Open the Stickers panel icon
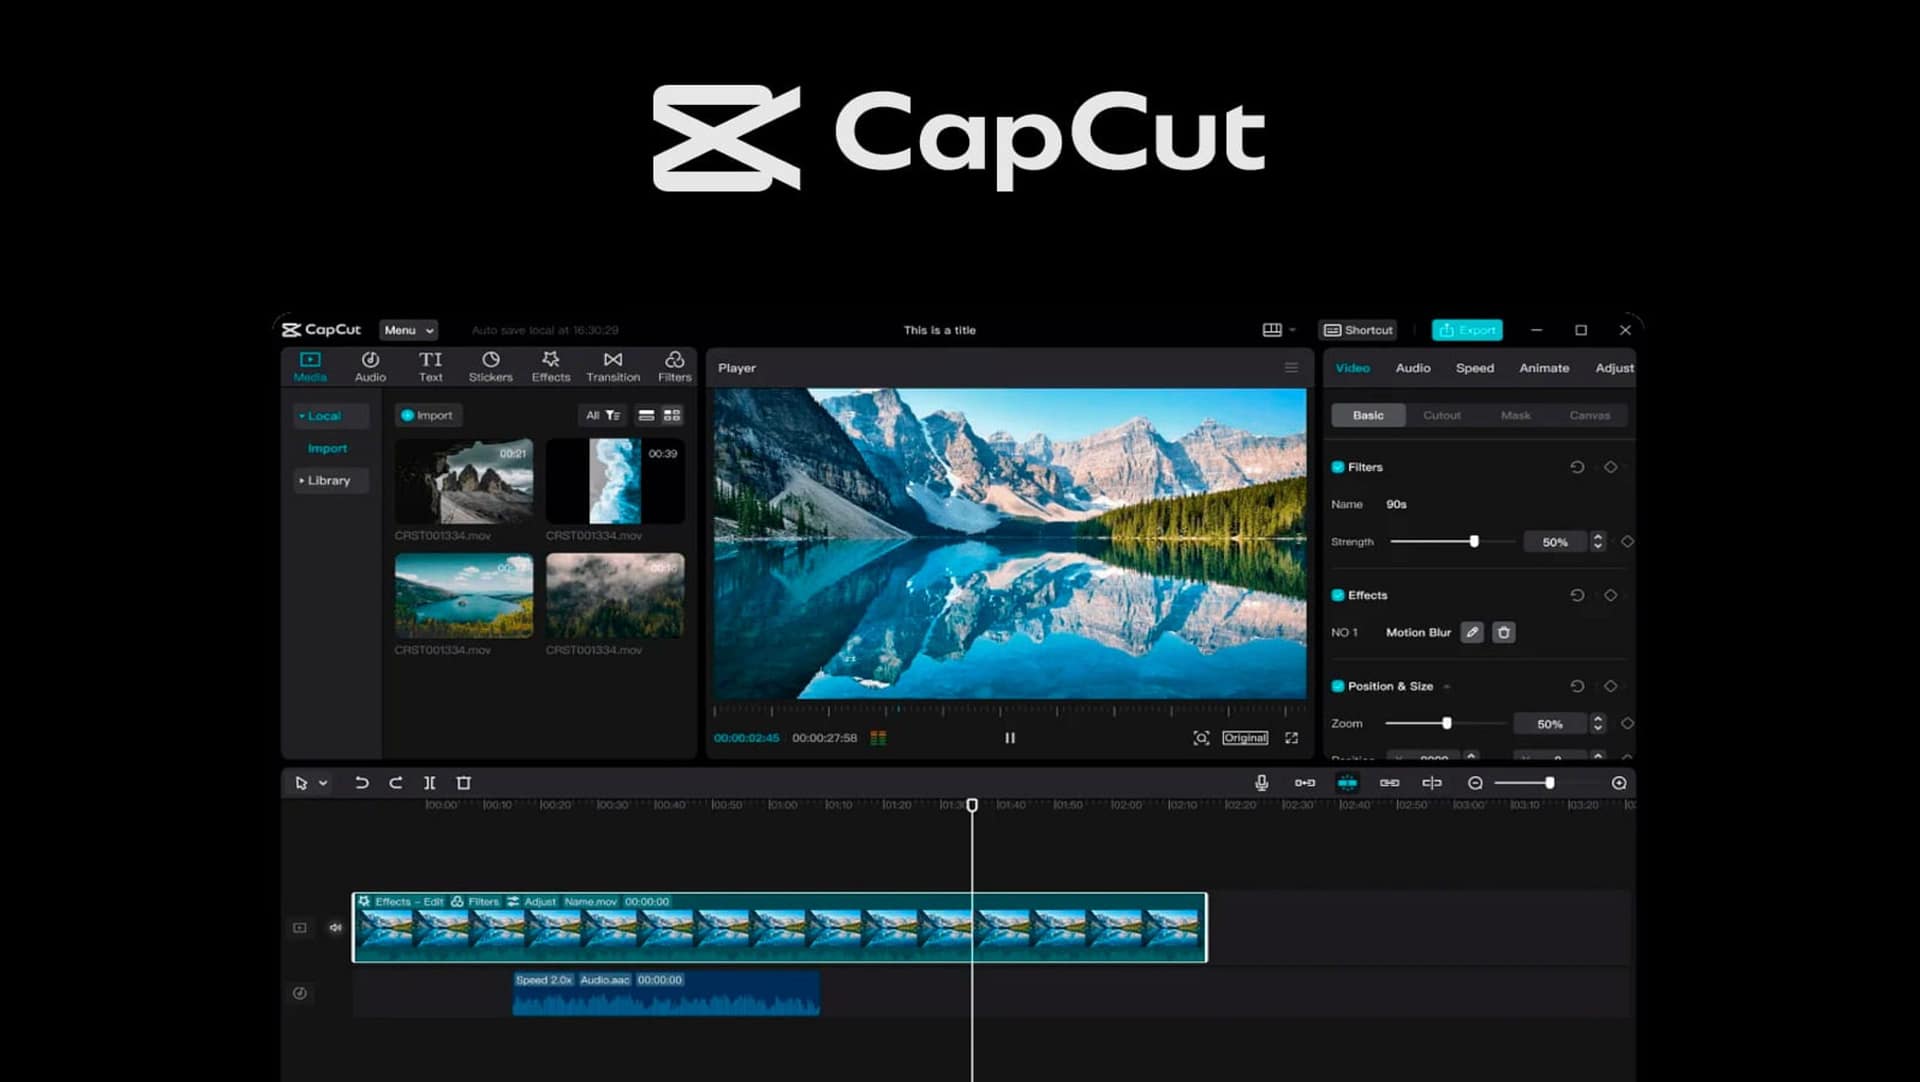The width and height of the screenshot is (1920, 1082). click(x=490, y=360)
